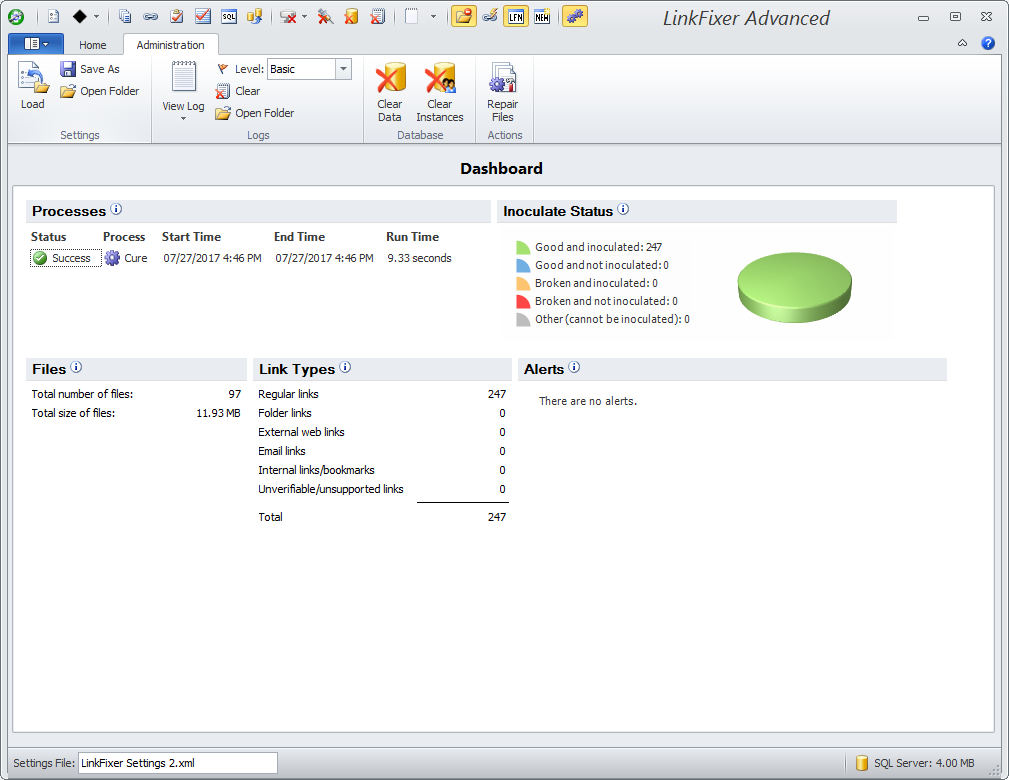Click the Load settings button
Viewport: 1009px width, 780px height.
pos(33,86)
